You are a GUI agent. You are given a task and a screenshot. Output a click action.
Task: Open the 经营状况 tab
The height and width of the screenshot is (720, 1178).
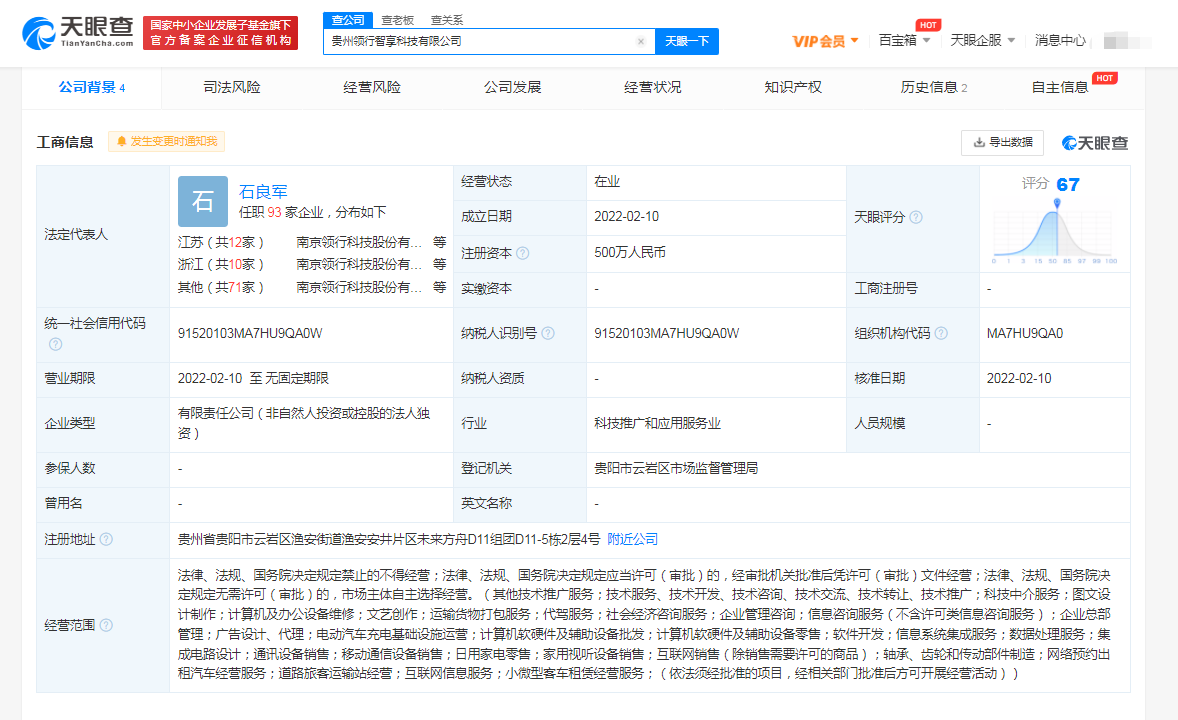tap(652, 87)
